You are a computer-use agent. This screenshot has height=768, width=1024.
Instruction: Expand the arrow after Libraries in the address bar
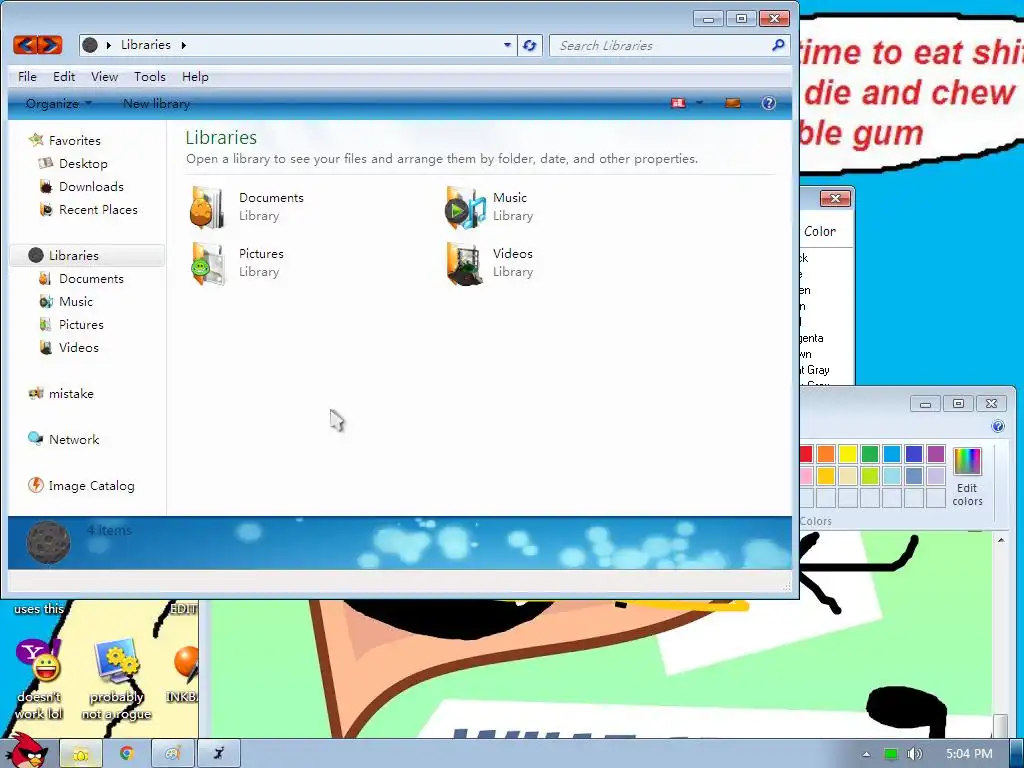tap(184, 45)
